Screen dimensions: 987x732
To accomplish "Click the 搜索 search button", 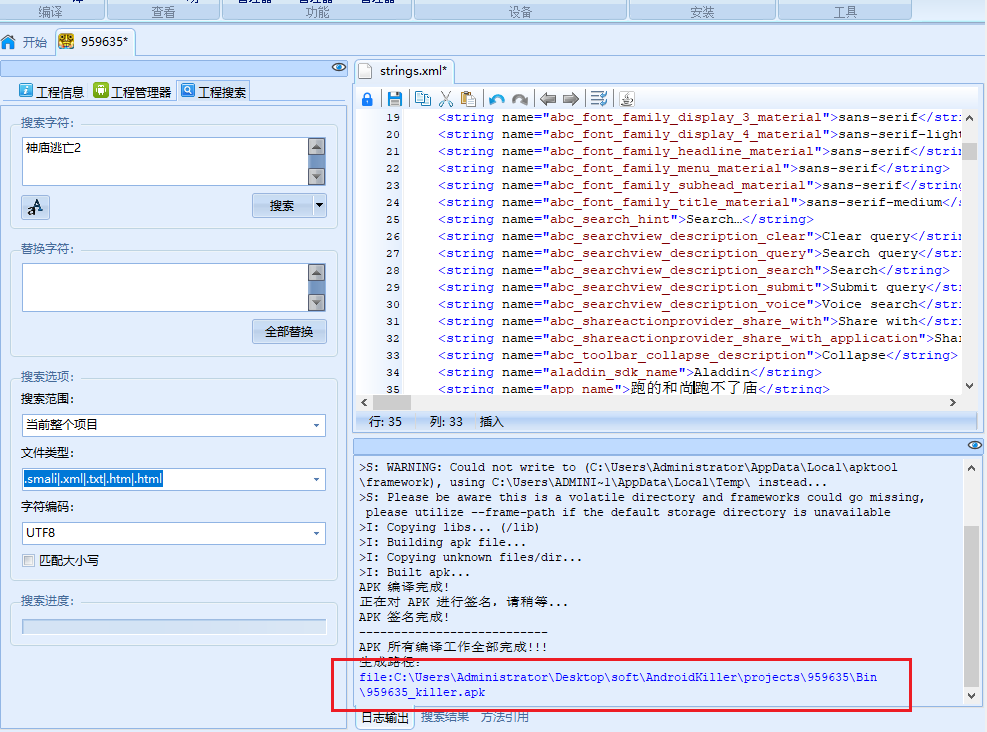I will 282,205.
